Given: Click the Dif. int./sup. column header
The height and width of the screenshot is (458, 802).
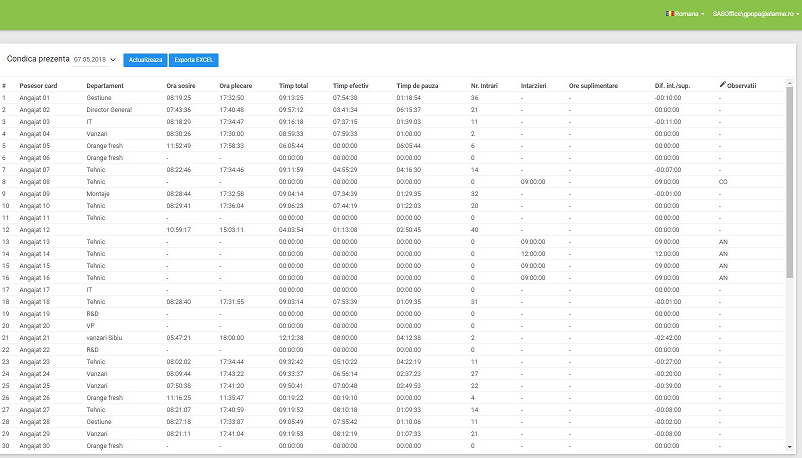Looking at the screenshot, I should pos(672,86).
